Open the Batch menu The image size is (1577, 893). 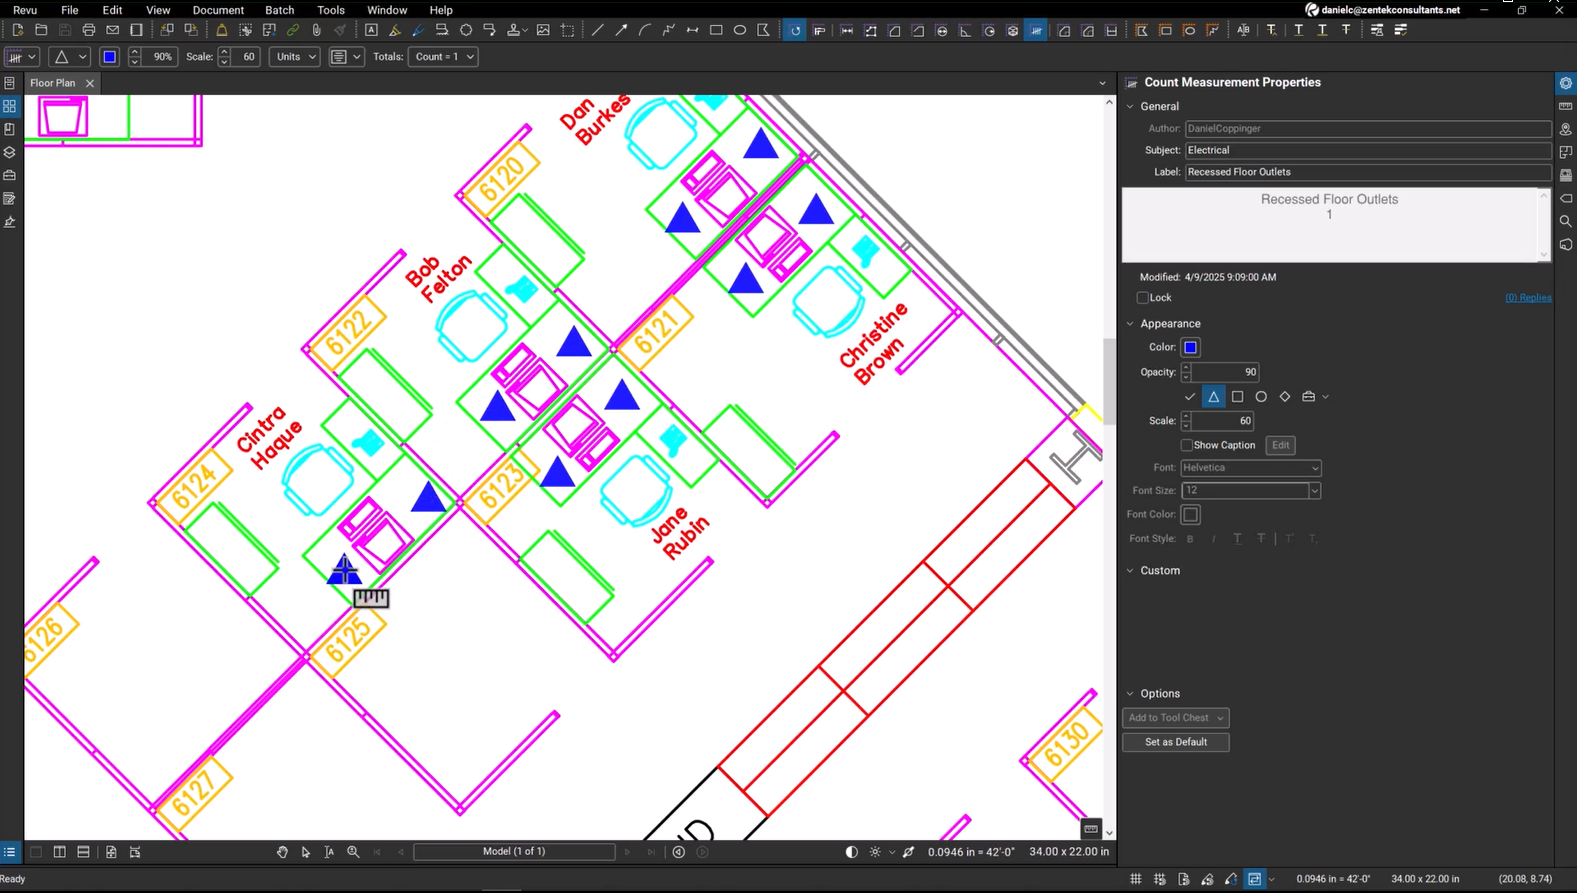point(279,10)
